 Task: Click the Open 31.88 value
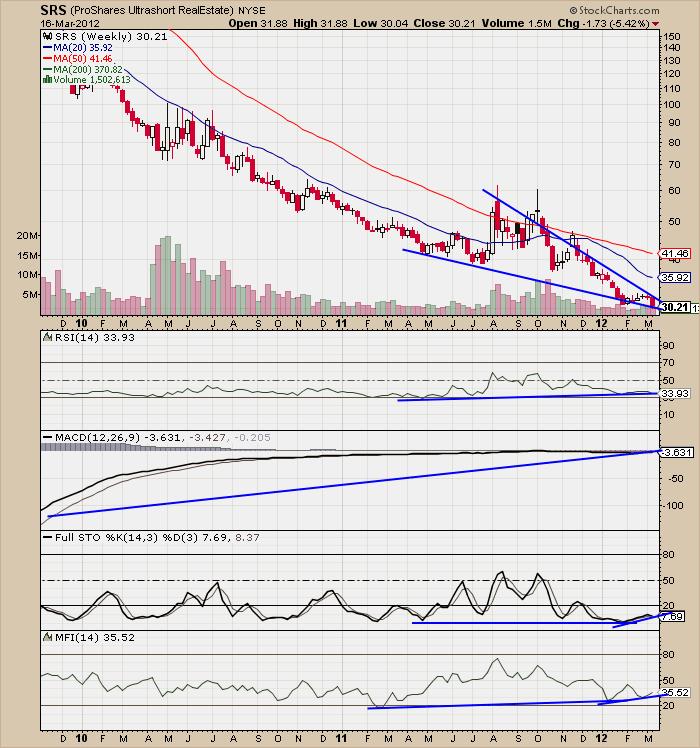pos(258,23)
